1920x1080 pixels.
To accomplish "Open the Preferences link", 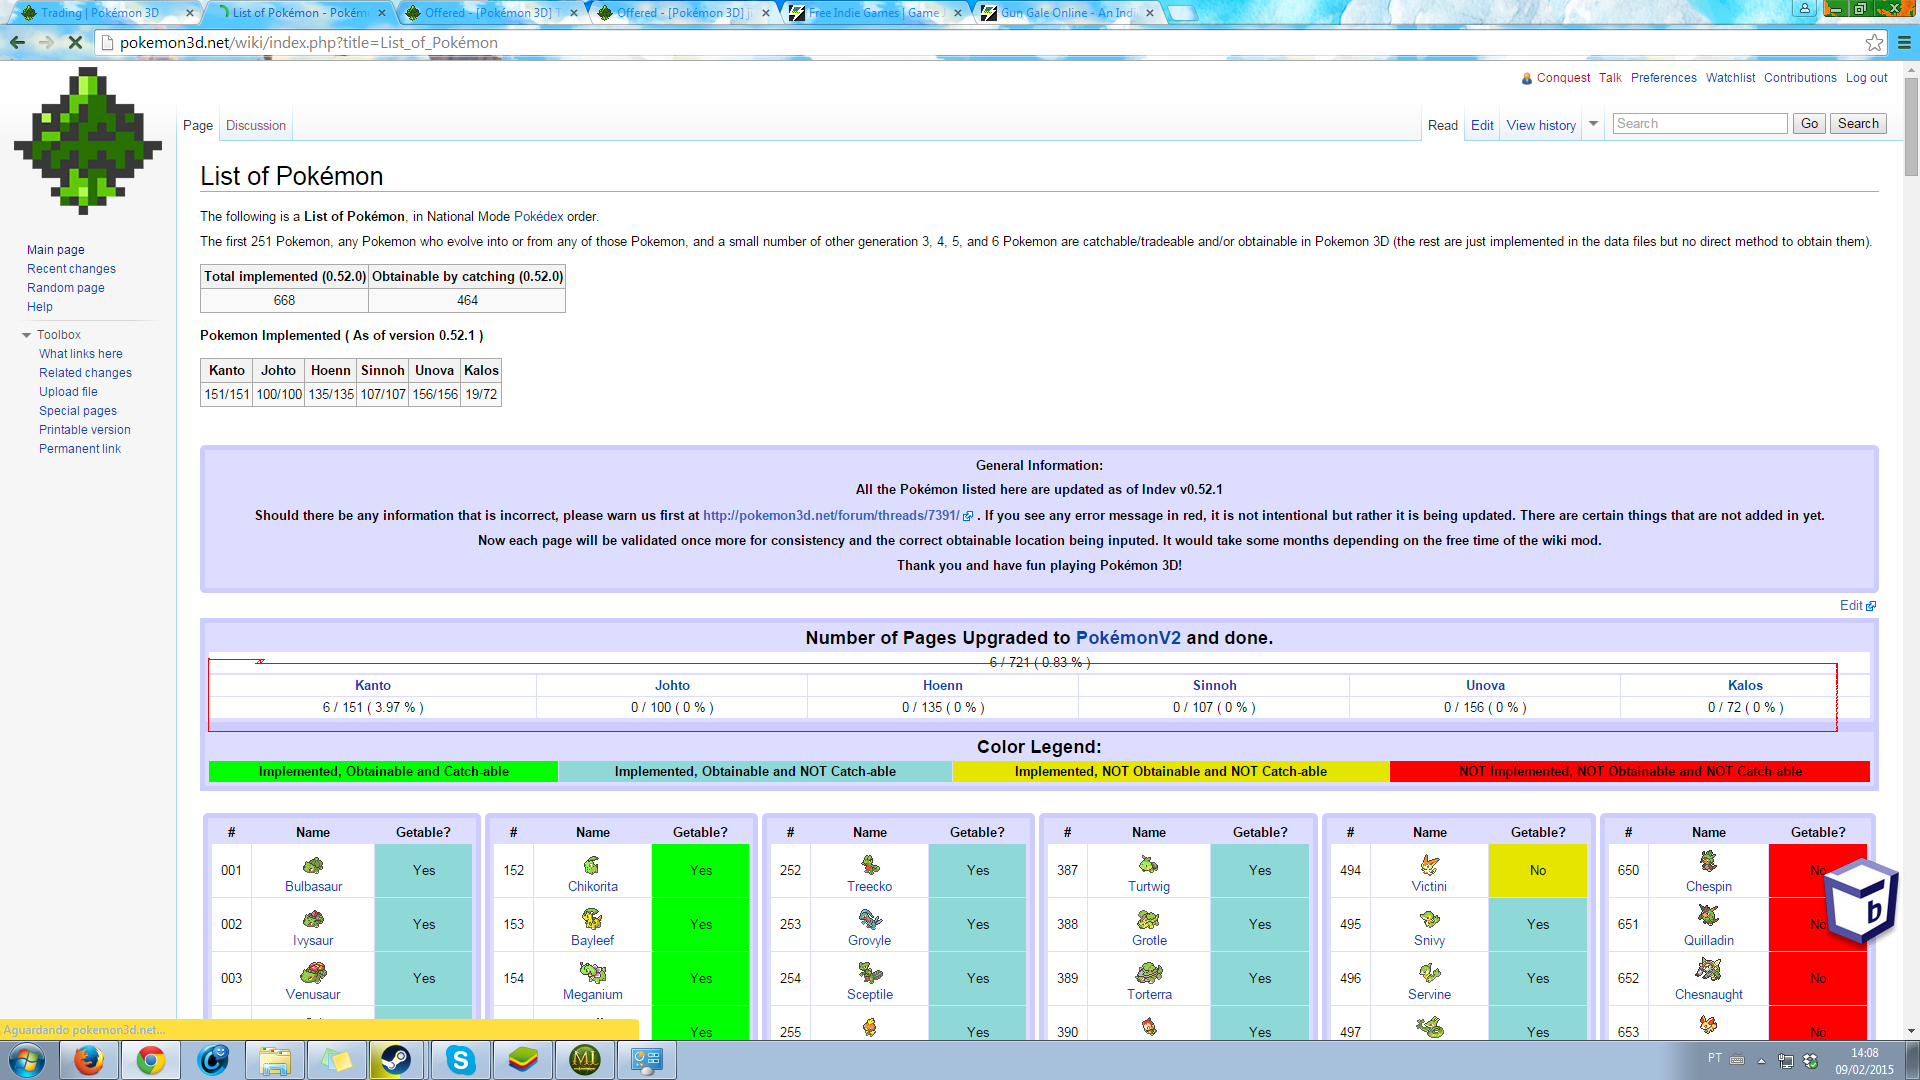I will 1663,78.
